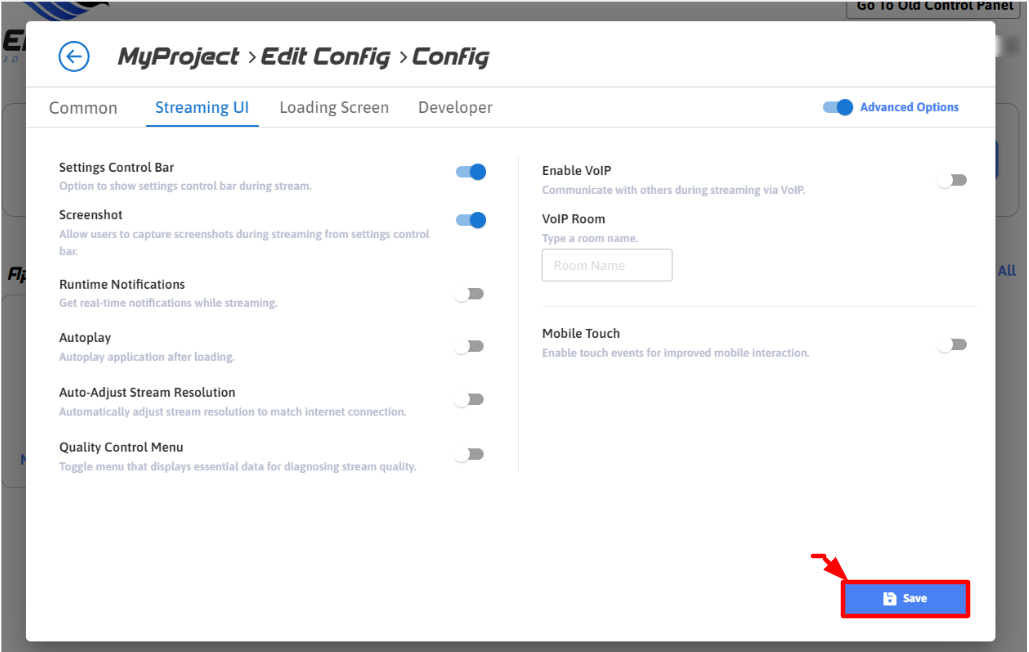The height and width of the screenshot is (652, 1029).
Task: Disable the Settings Control Bar toggle
Action: click(x=470, y=172)
